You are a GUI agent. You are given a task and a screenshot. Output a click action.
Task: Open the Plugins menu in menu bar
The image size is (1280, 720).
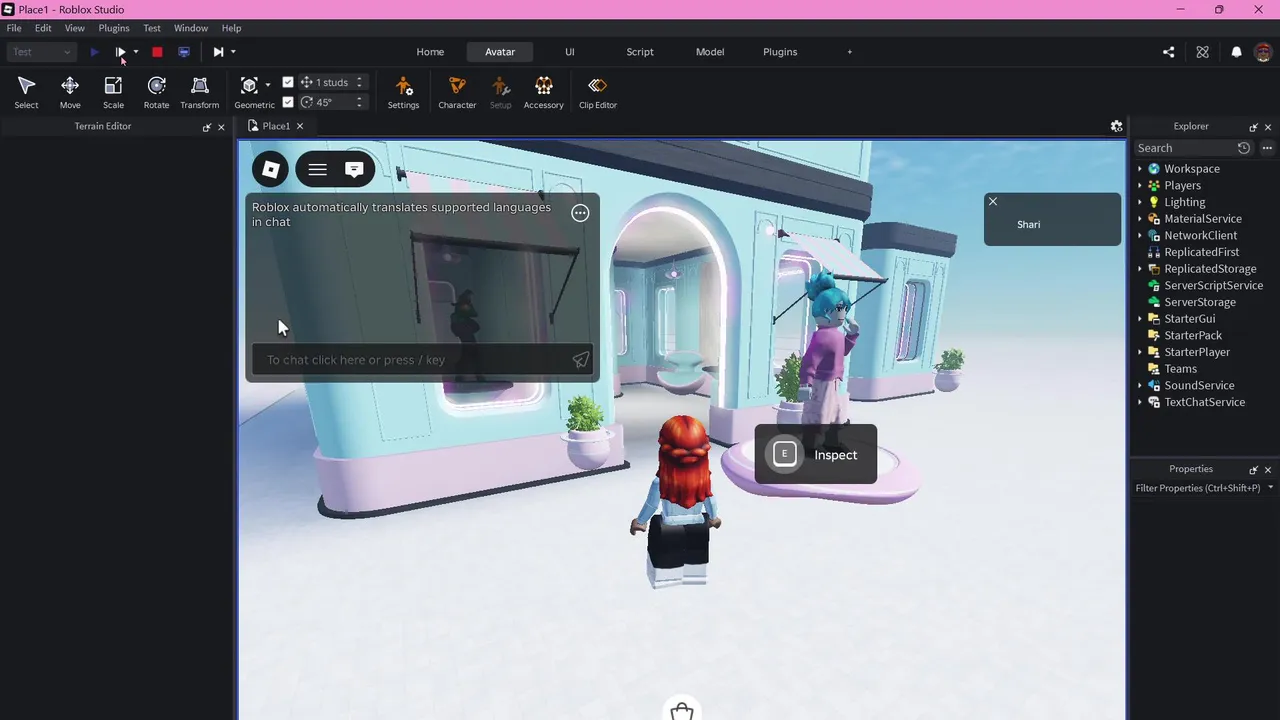pos(114,28)
